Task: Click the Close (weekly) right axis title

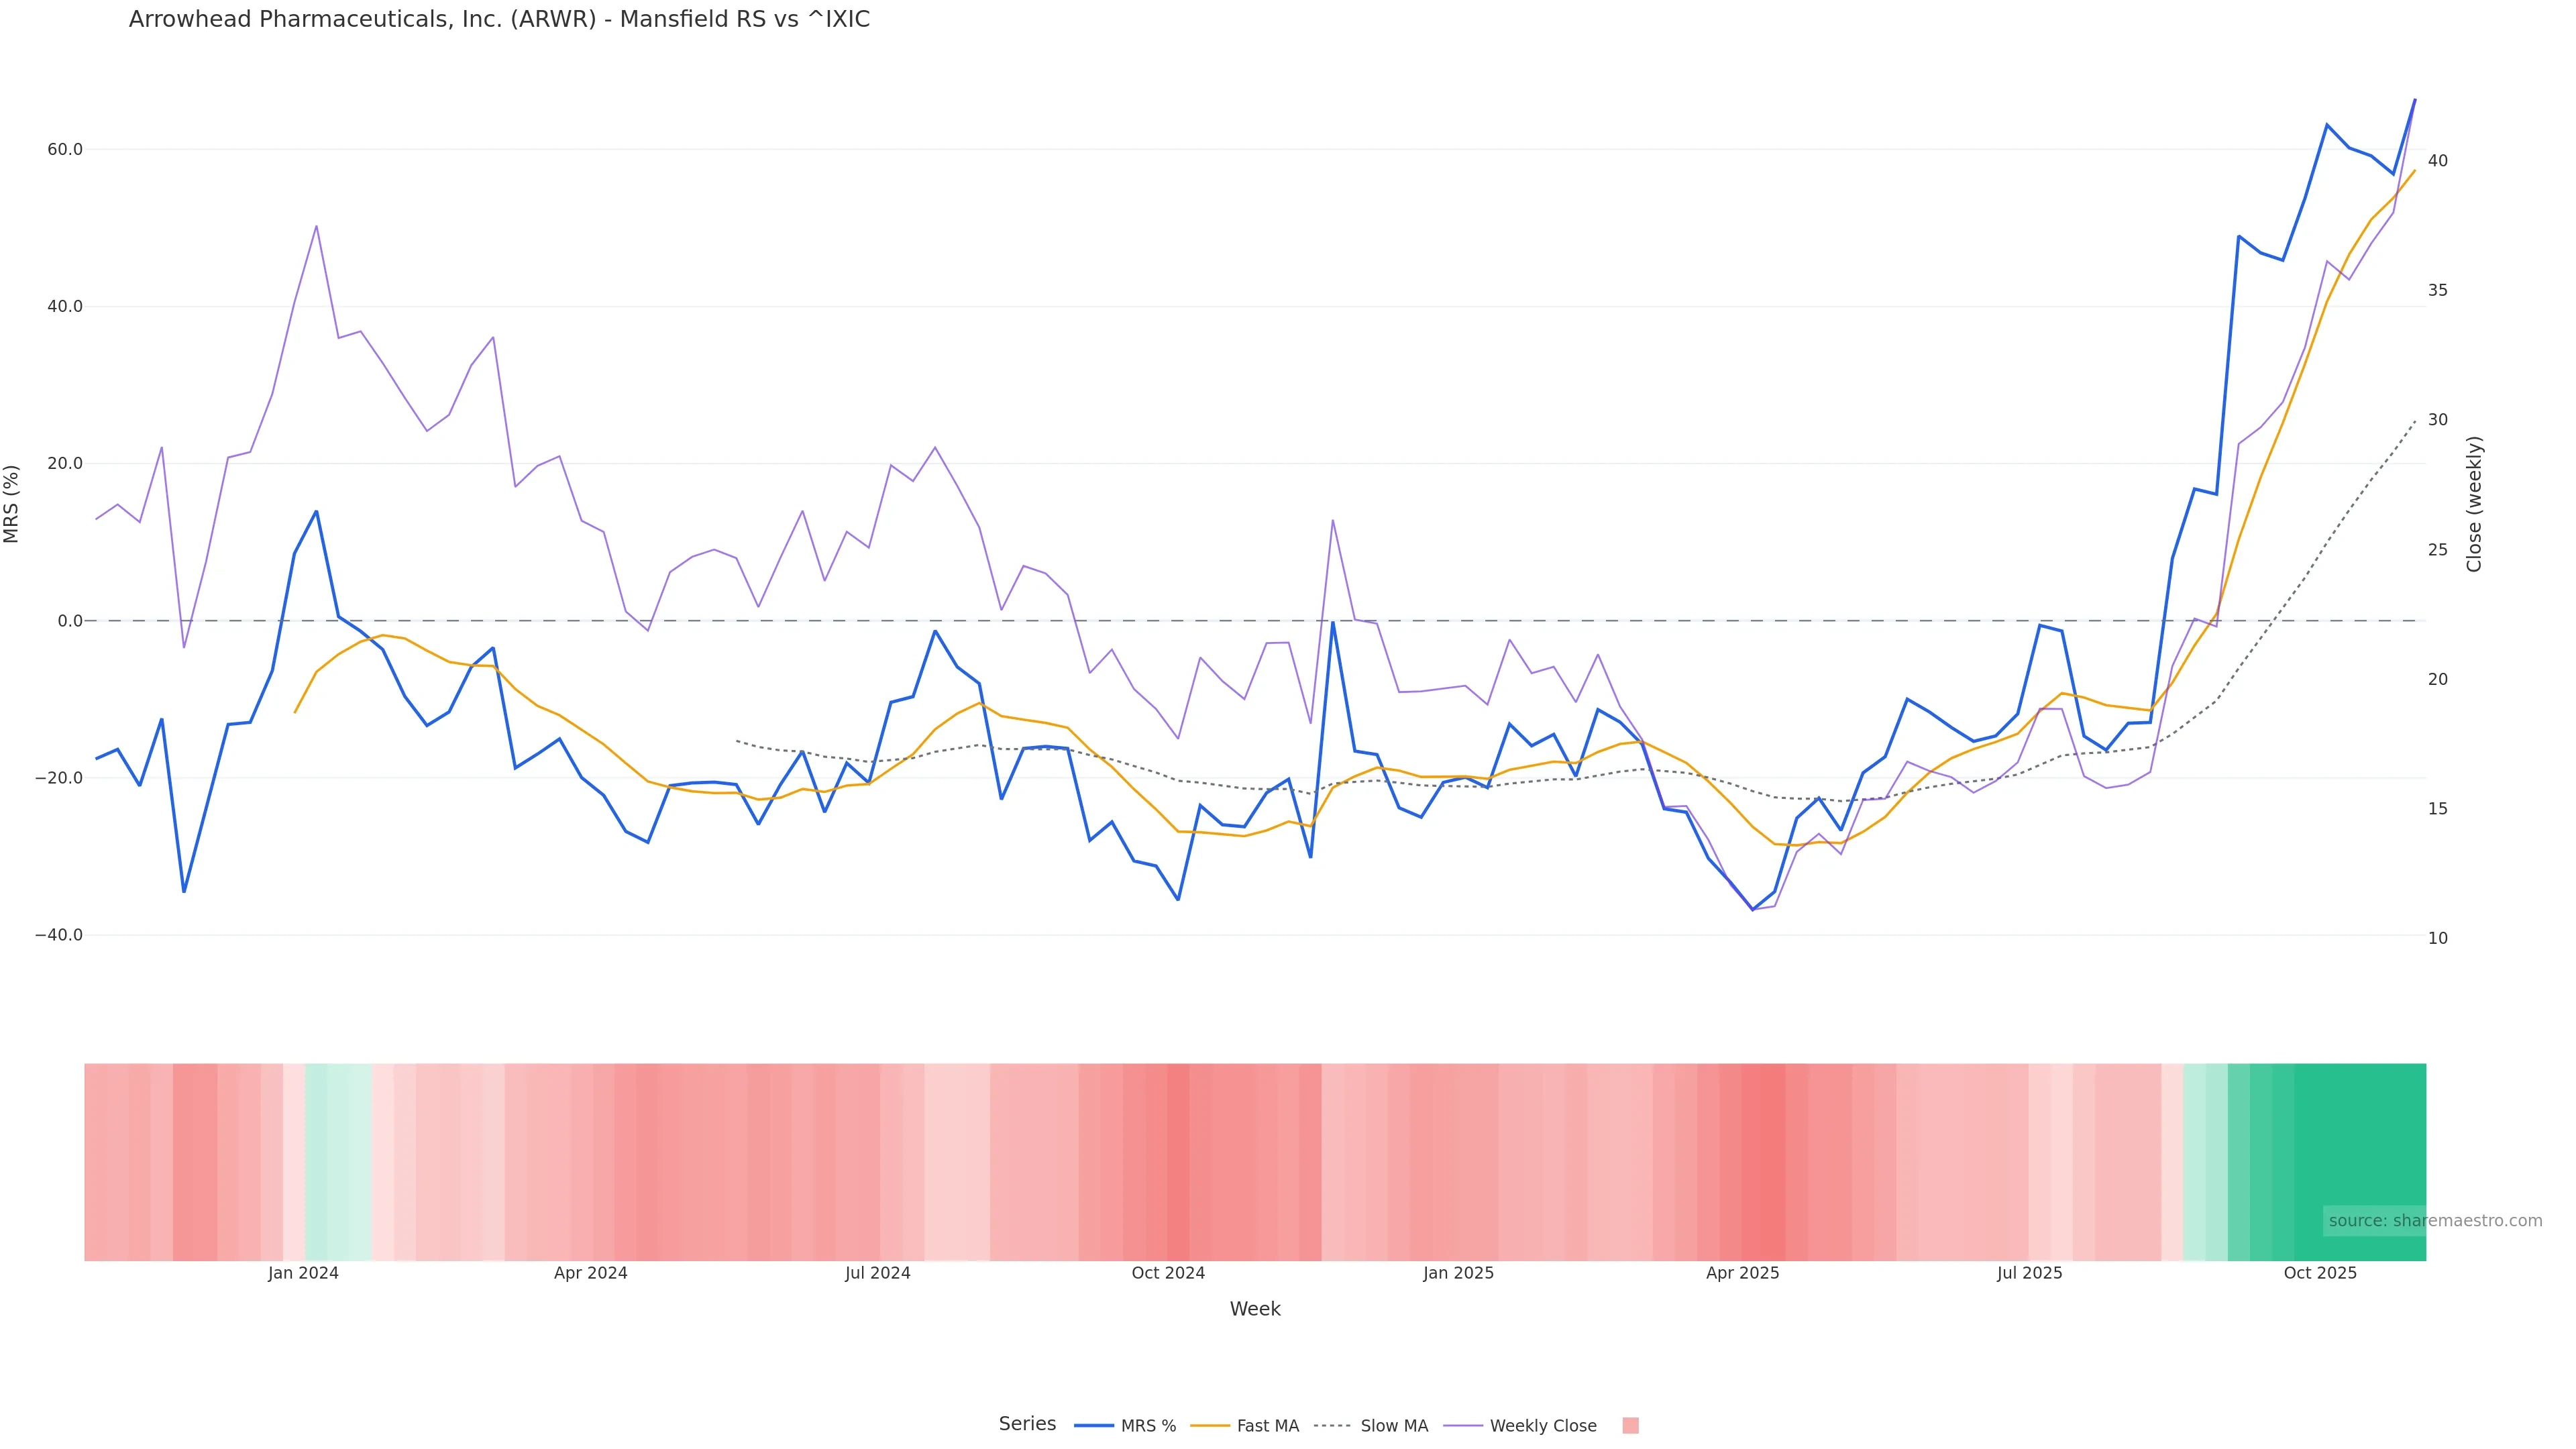Action: 2475,504
